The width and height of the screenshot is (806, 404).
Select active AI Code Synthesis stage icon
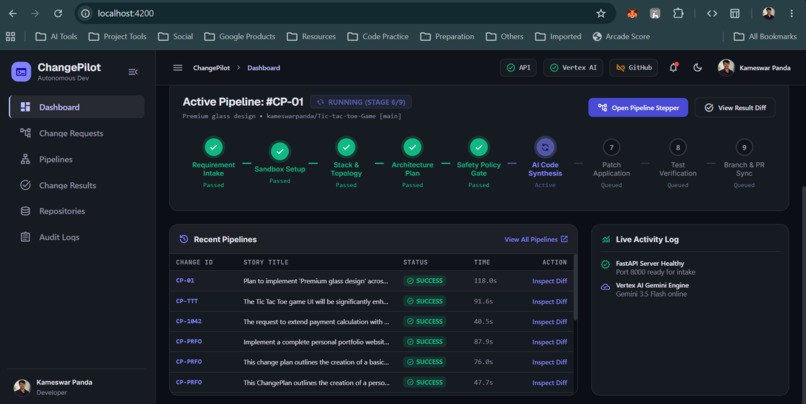[545, 147]
